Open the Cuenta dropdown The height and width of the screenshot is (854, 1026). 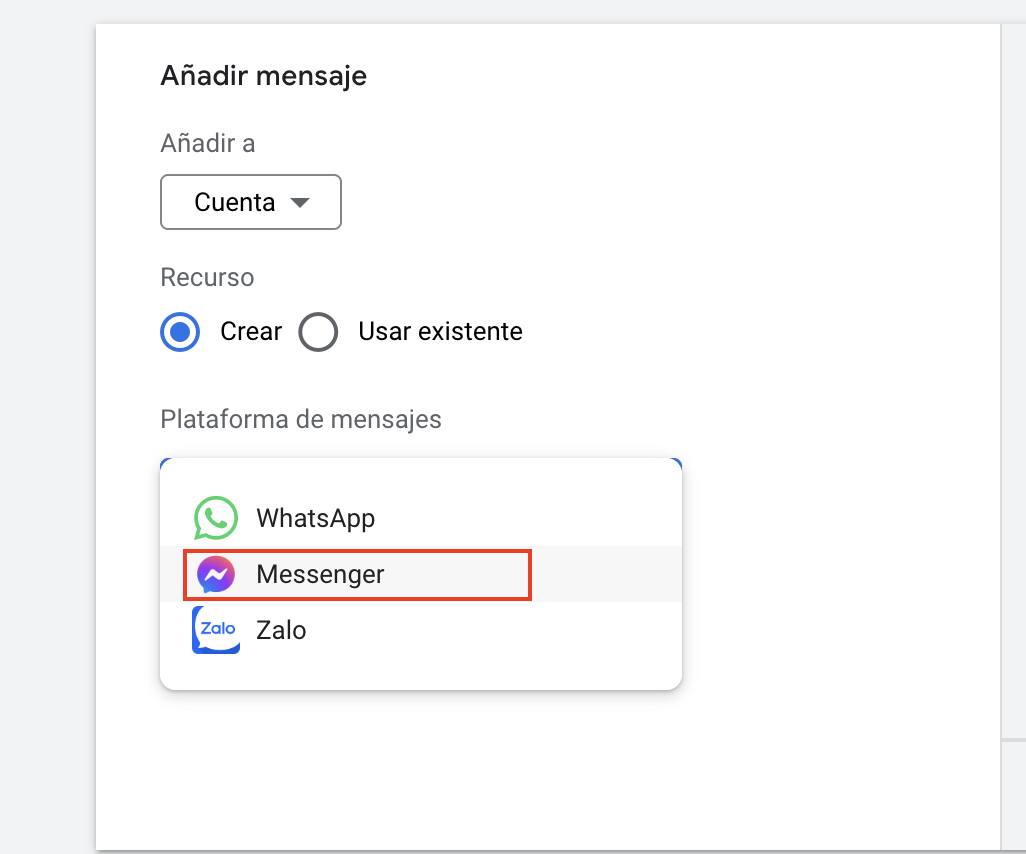point(250,202)
